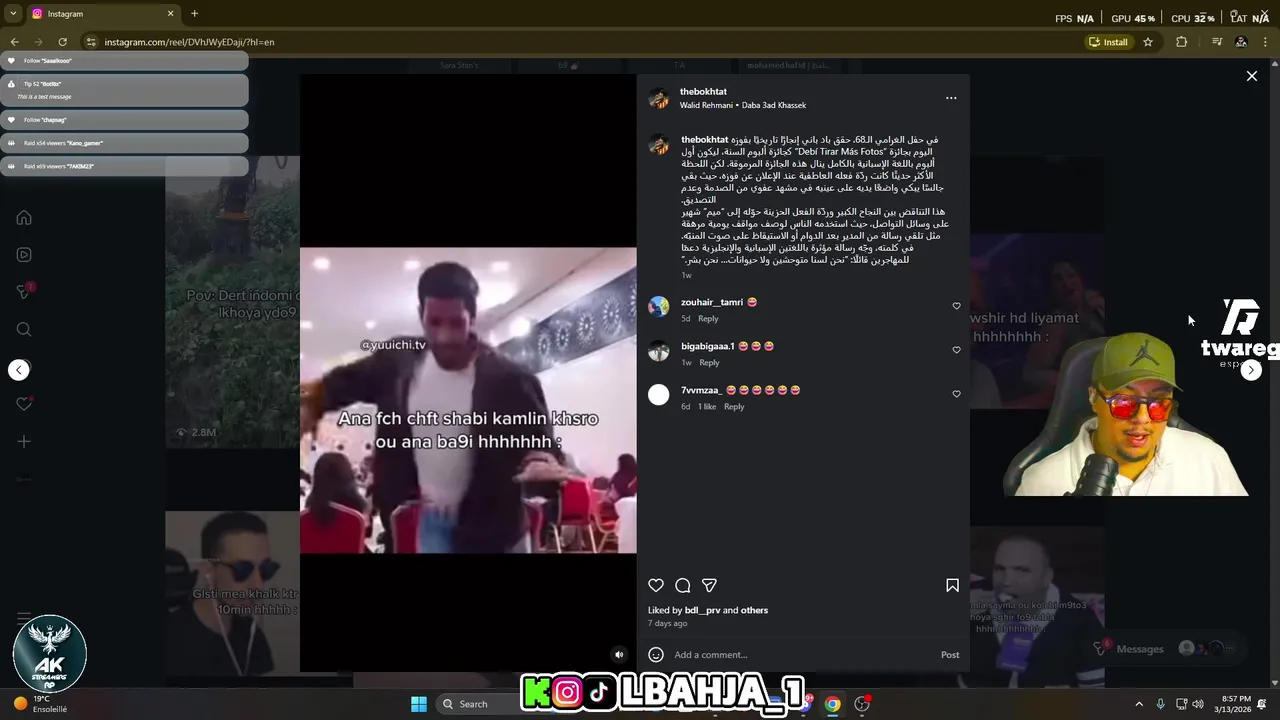Install the Instagram web app
The image size is (1280, 720).
click(1108, 42)
